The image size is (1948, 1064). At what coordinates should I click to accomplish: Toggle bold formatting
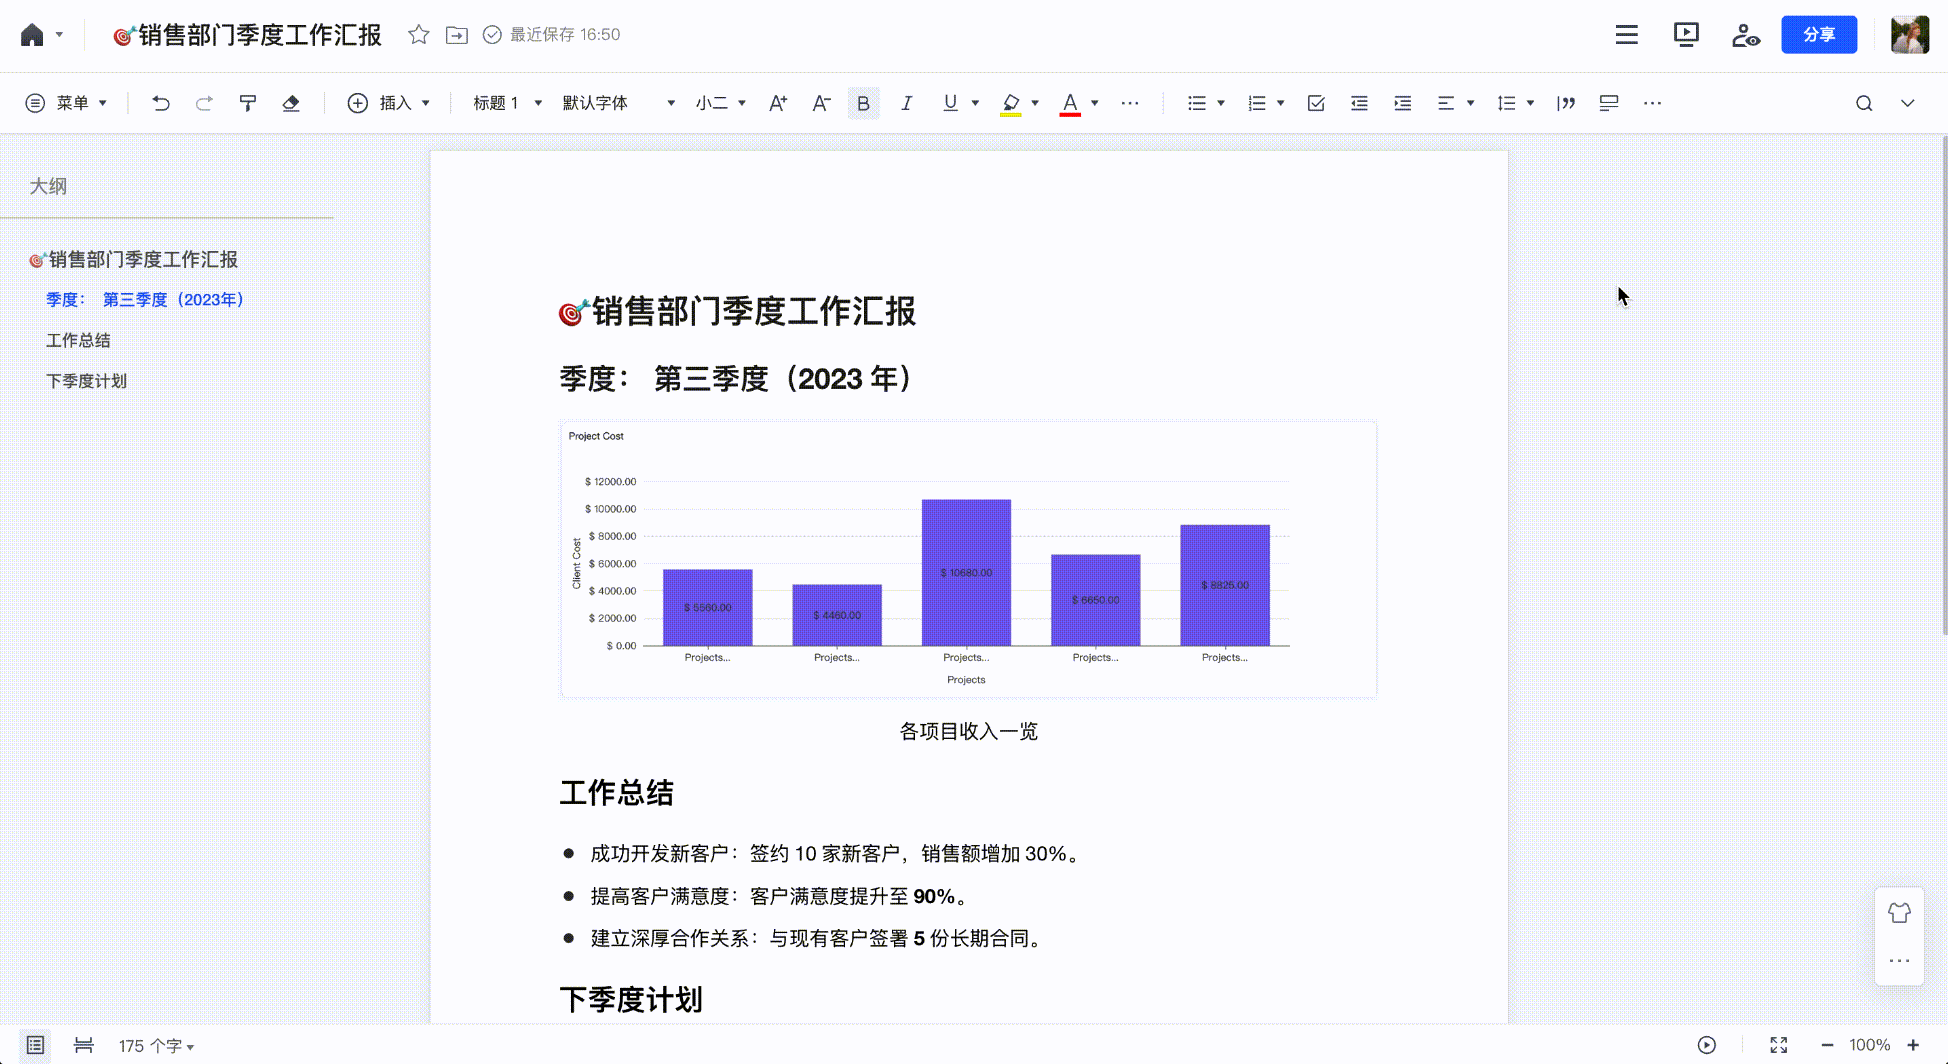(x=863, y=102)
